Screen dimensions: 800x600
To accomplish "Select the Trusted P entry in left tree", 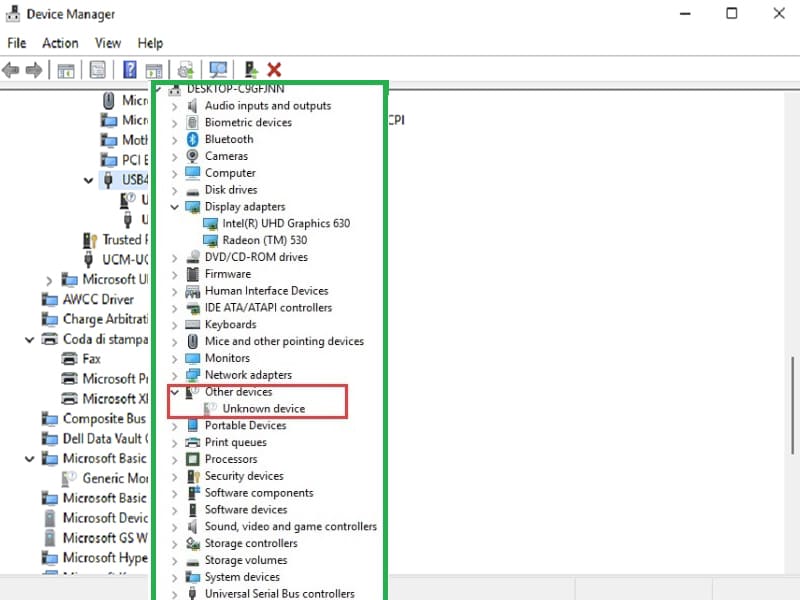I will click(126, 240).
